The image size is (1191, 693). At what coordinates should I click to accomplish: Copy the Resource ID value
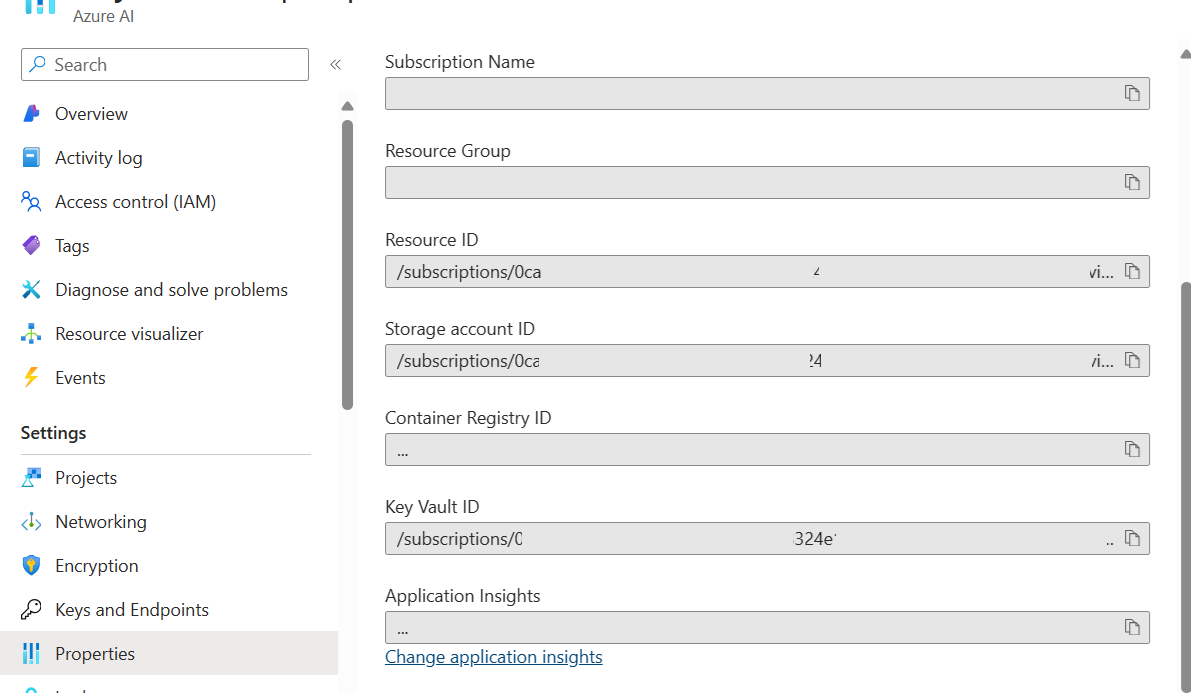[1132, 271]
